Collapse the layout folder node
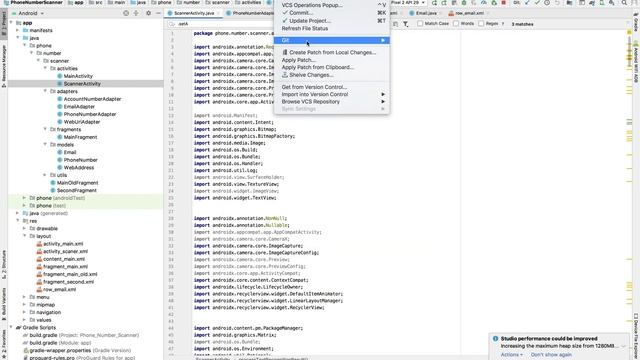 (x=24, y=236)
